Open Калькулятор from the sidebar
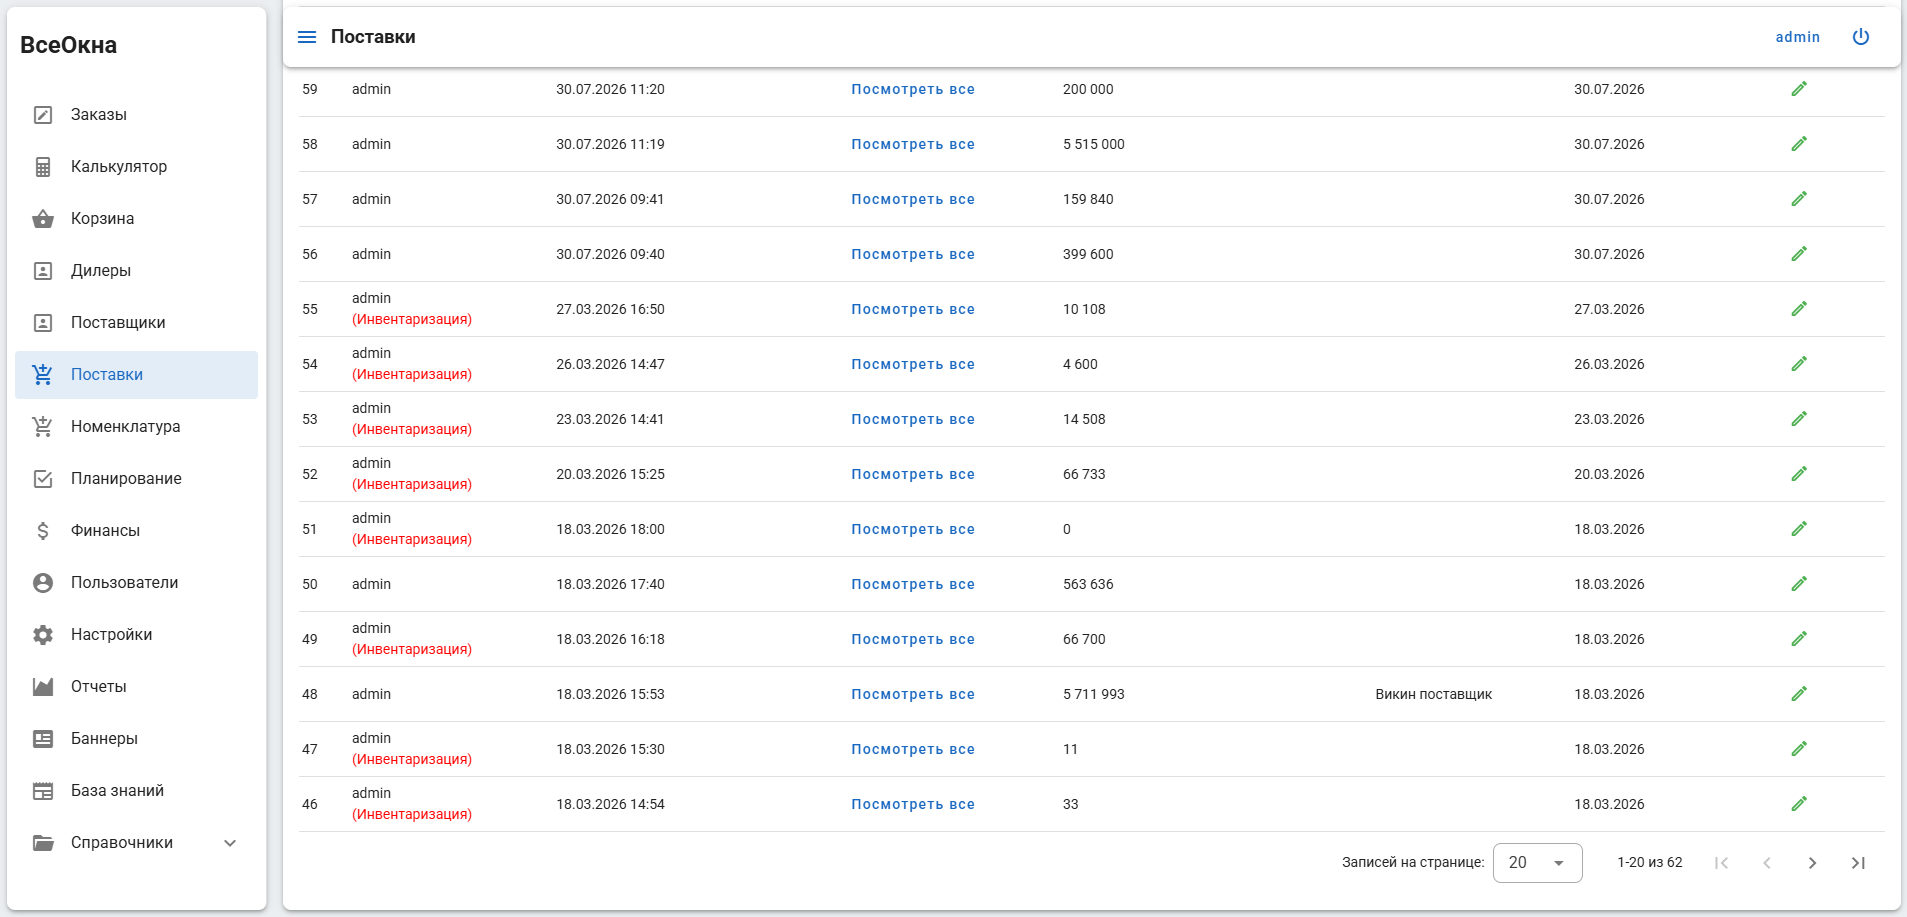 pyautogui.click(x=137, y=167)
